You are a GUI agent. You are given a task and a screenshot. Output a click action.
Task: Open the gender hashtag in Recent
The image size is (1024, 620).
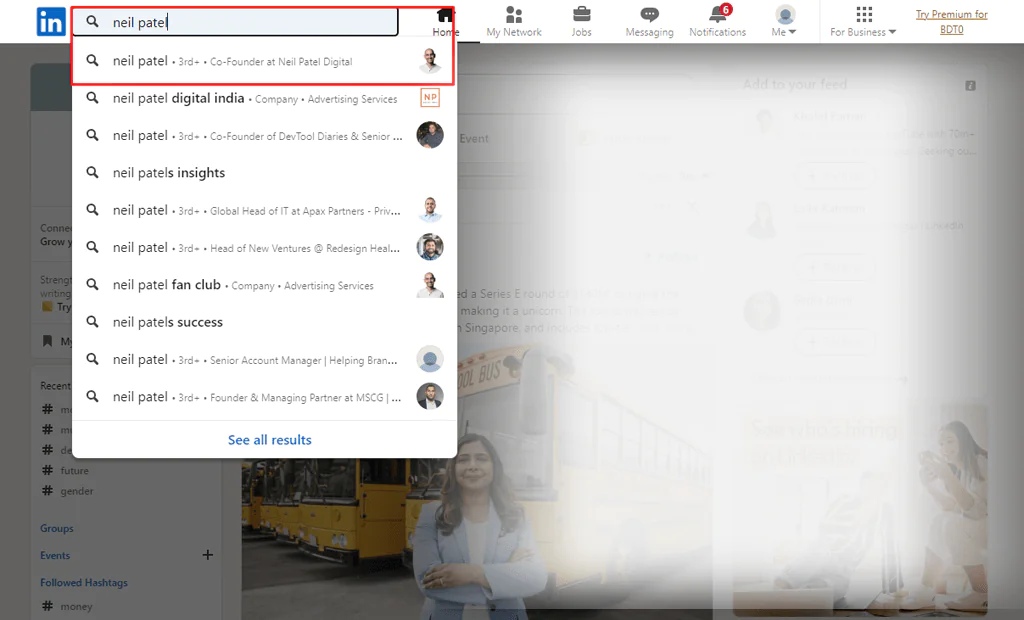click(x=77, y=491)
